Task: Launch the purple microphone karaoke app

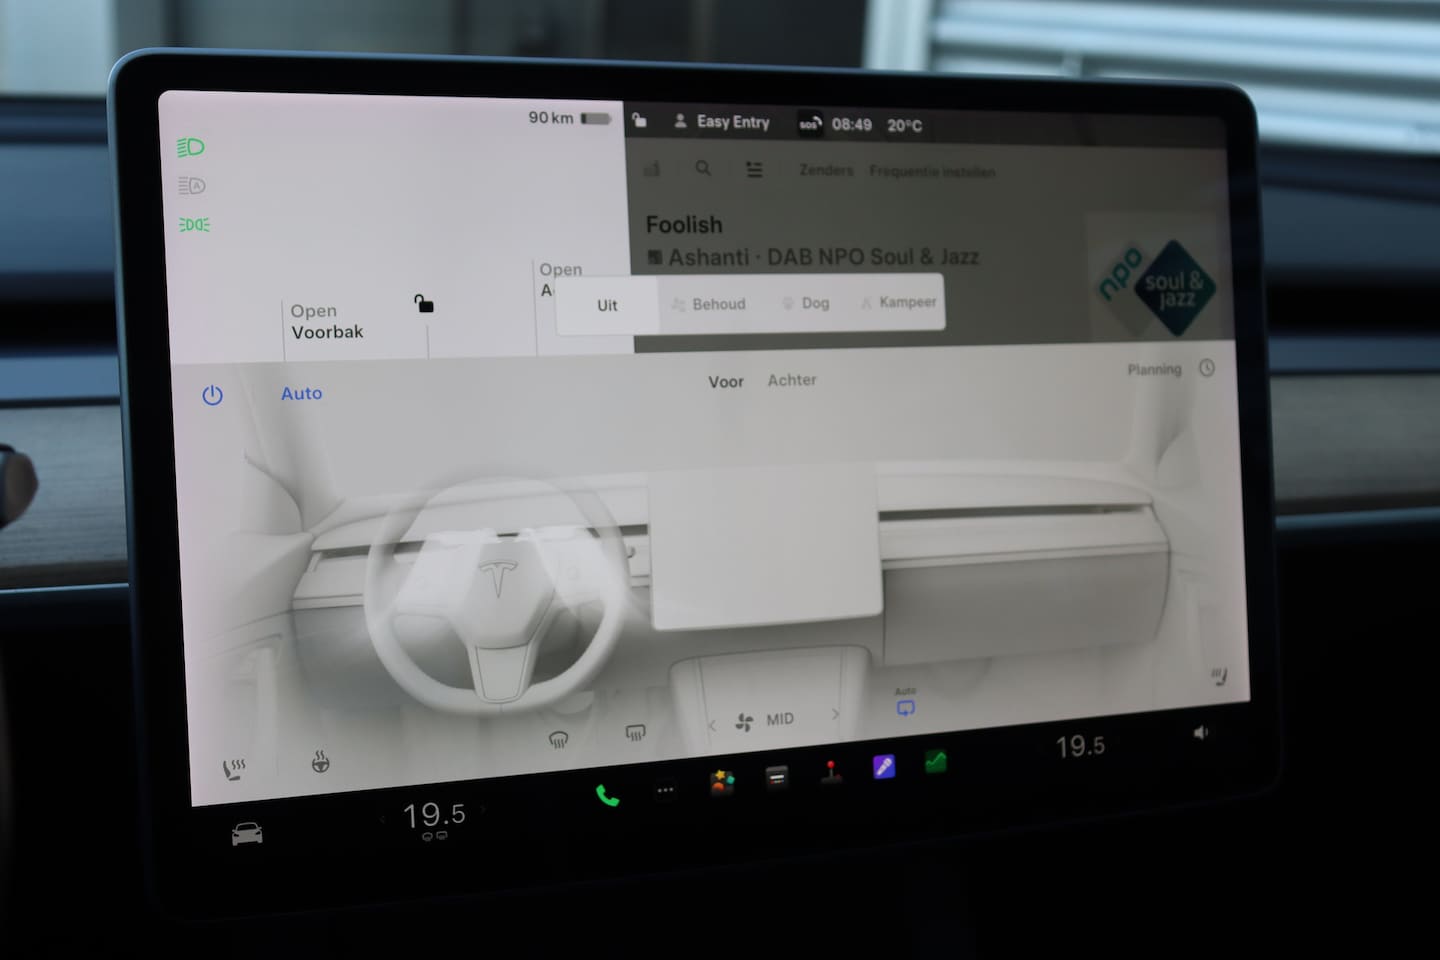Action: (x=883, y=767)
